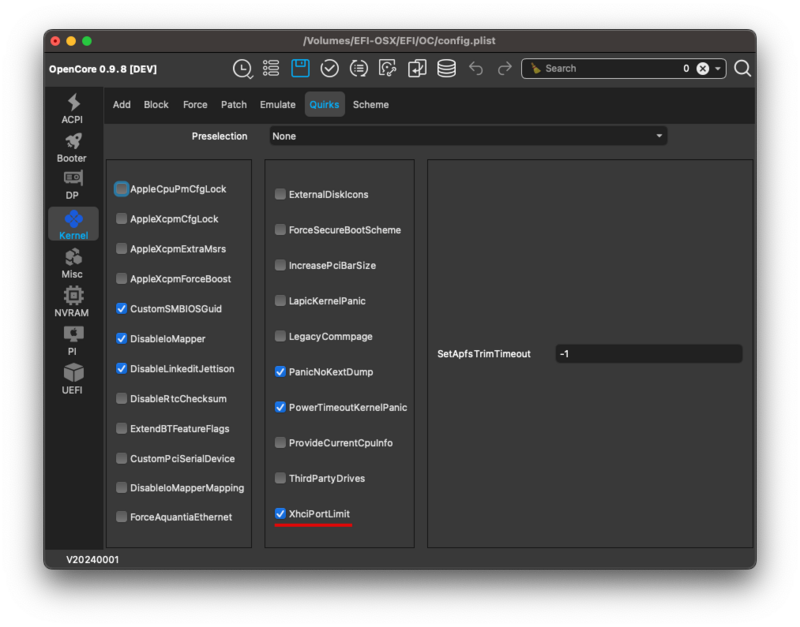Screen dimensions: 800x627
Task: Click the magnifying glass search icon
Action: [742, 68]
